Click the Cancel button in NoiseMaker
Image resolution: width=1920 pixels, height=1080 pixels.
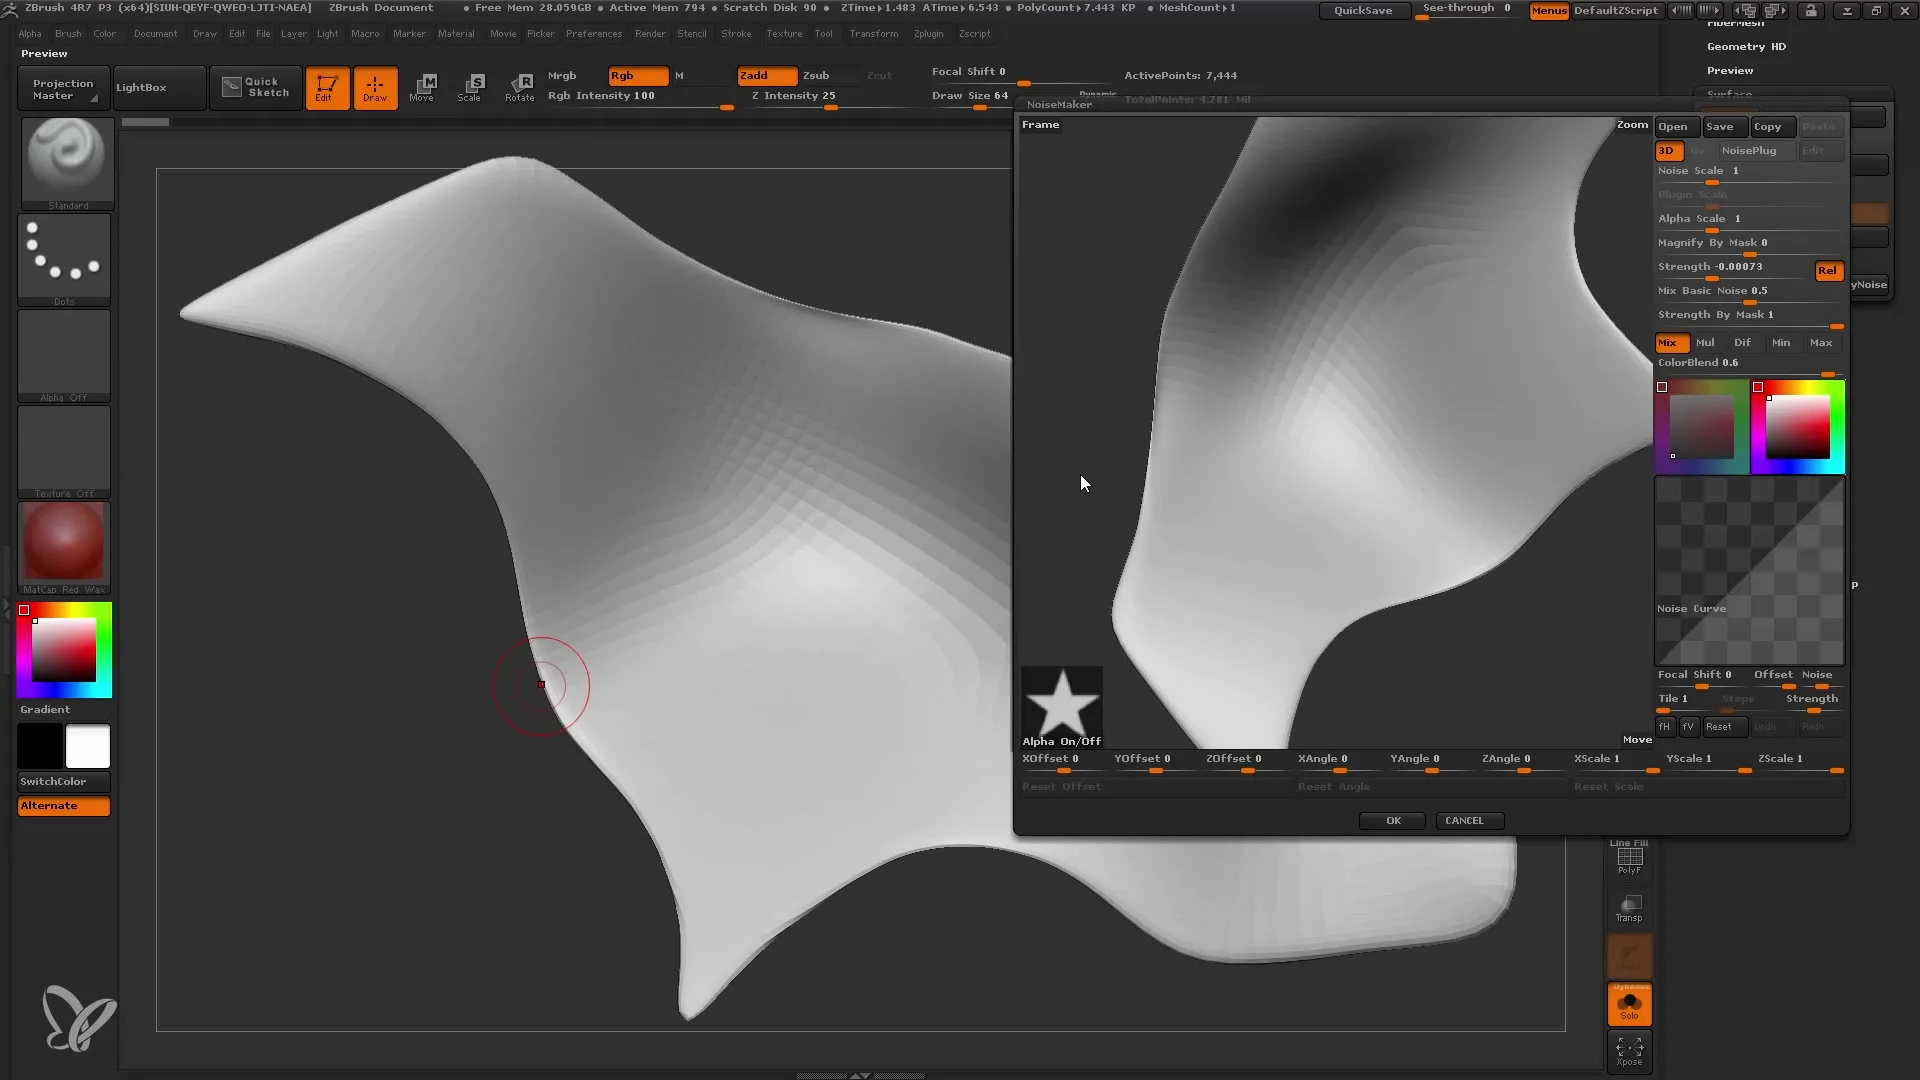tap(1465, 820)
